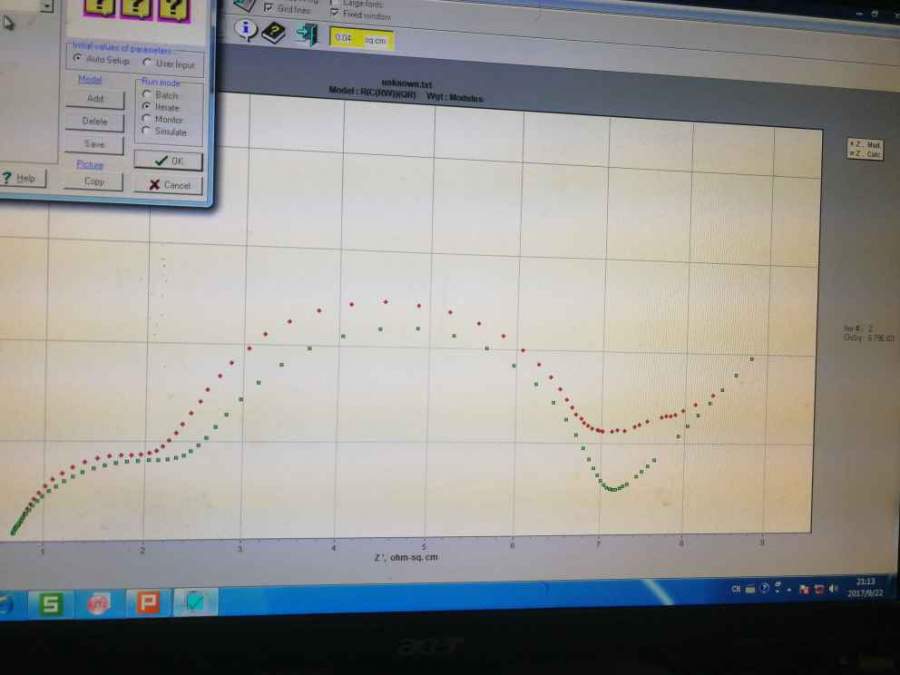900x675 pixels.
Task: Click the CH language indicator in tray
Action: click(735, 589)
